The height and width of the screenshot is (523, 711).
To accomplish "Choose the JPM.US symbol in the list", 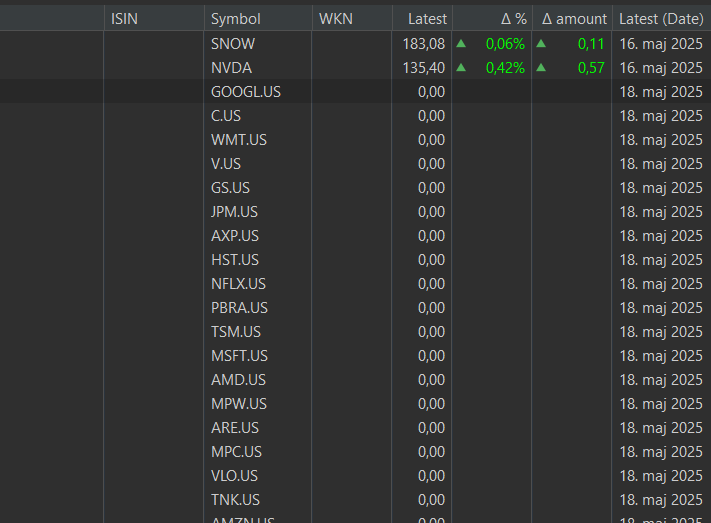I will (x=234, y=212).
